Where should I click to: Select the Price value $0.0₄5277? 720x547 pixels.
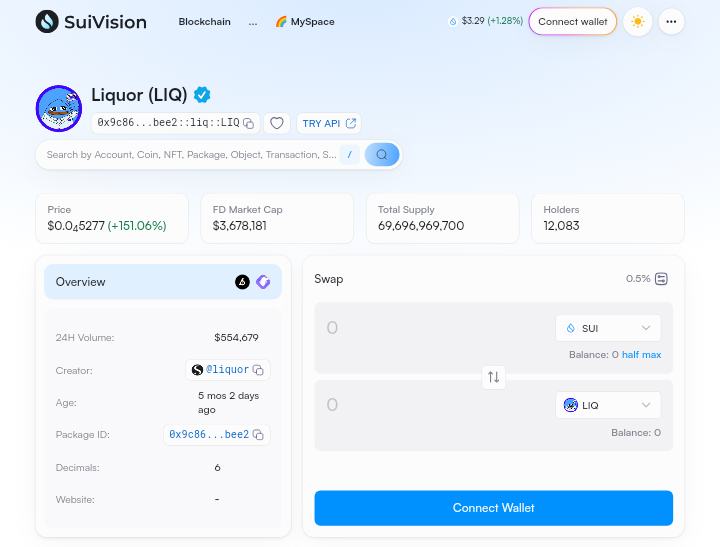[76, 226]
